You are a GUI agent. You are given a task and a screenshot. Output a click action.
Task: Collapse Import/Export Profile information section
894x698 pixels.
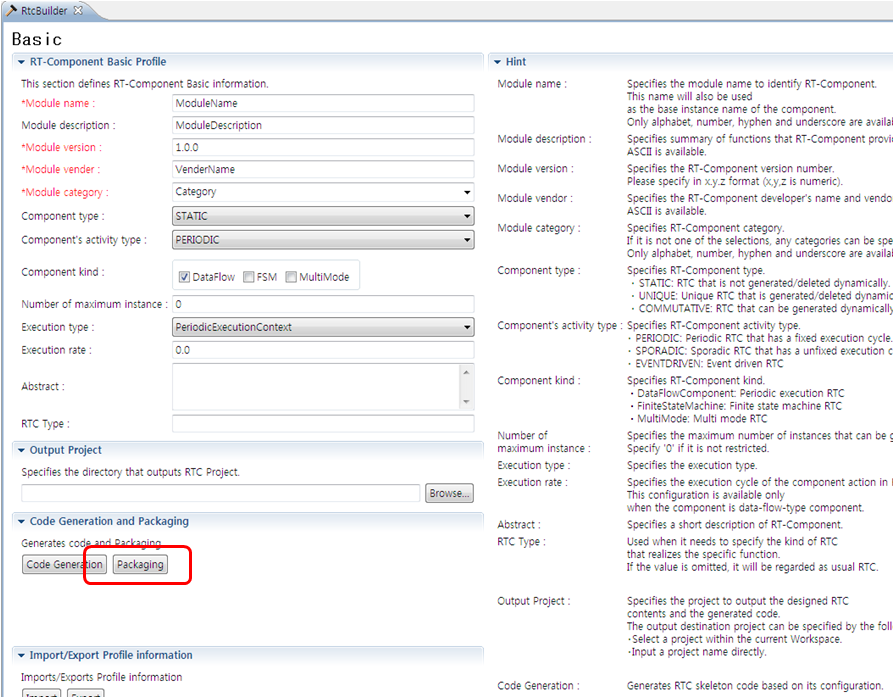coord(21,655)
